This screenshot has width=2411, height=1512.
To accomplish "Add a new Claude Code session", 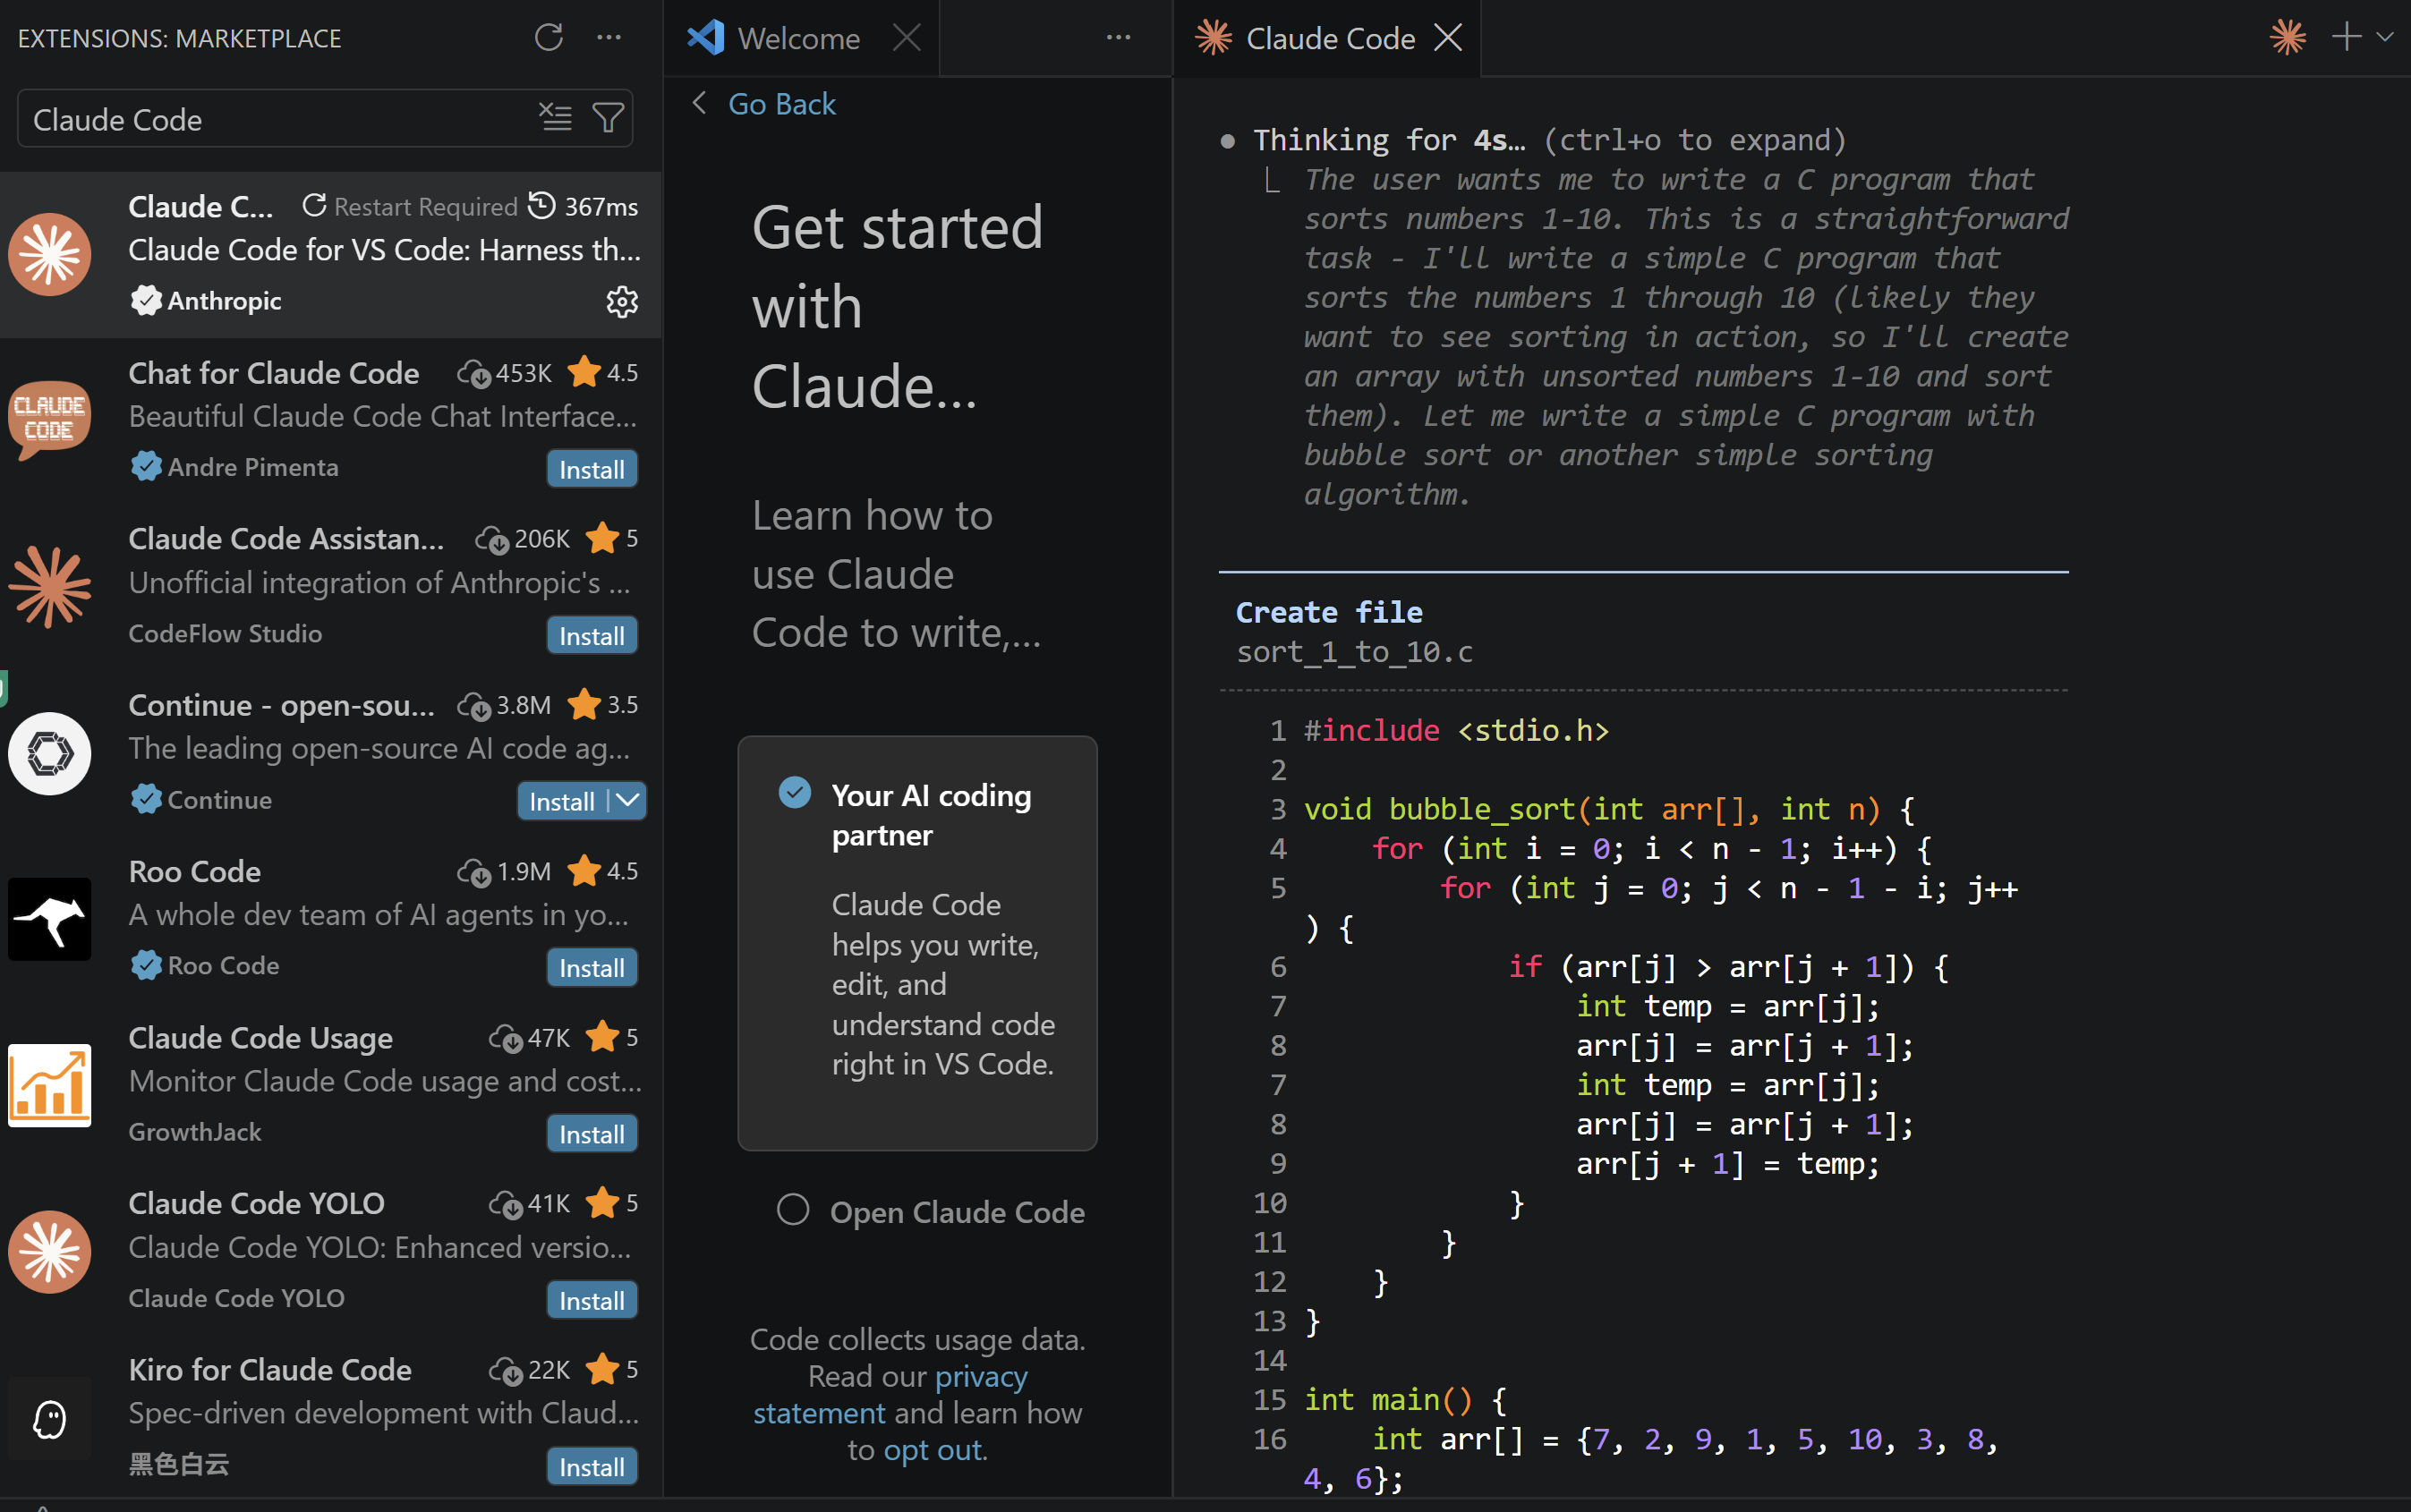I will coord(2346,38).
